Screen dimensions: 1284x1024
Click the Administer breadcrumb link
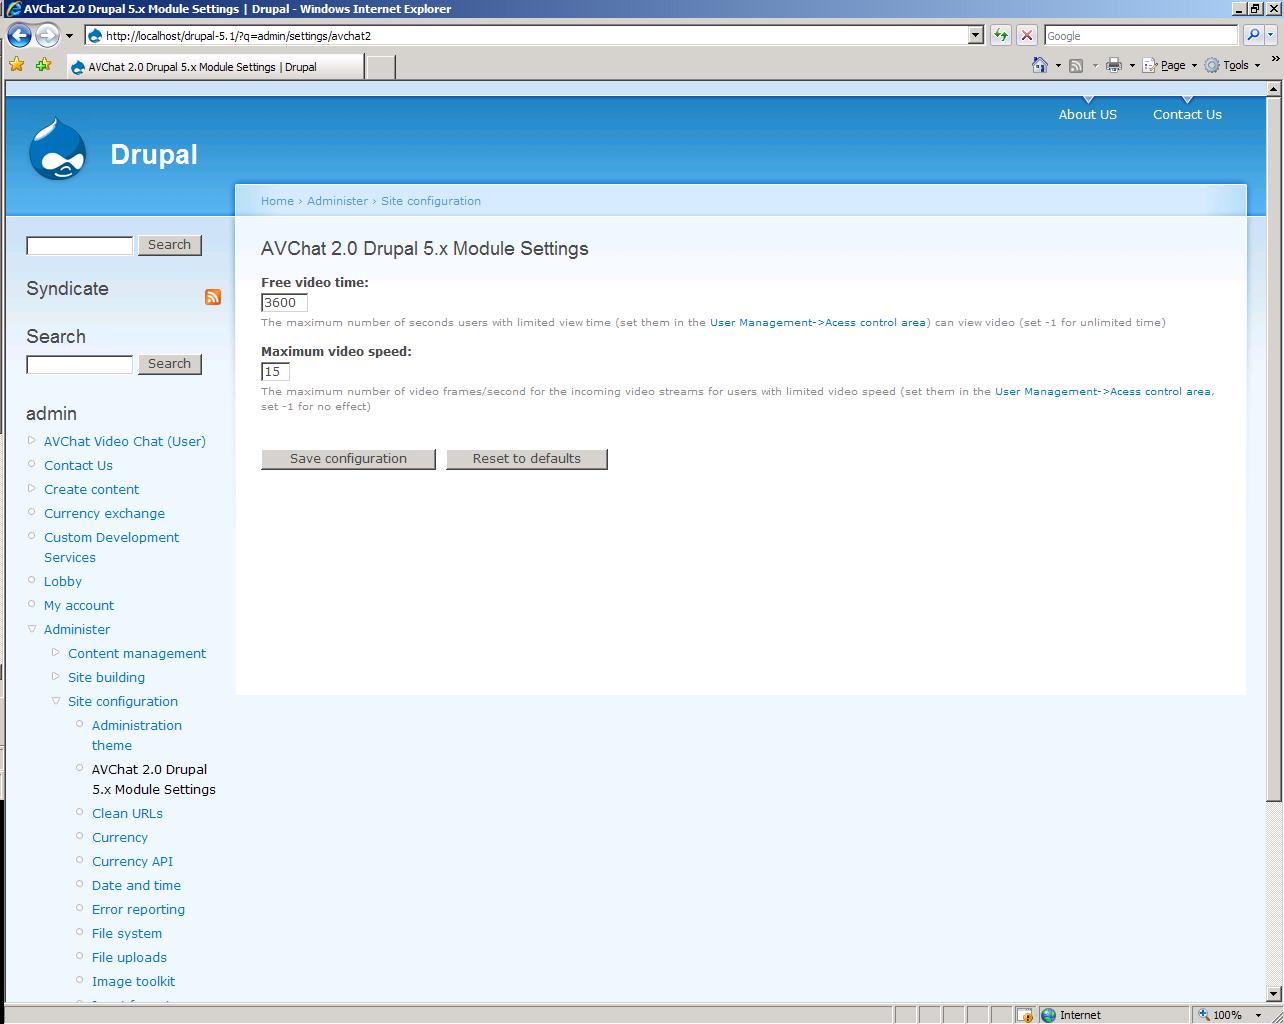[337, 201]
